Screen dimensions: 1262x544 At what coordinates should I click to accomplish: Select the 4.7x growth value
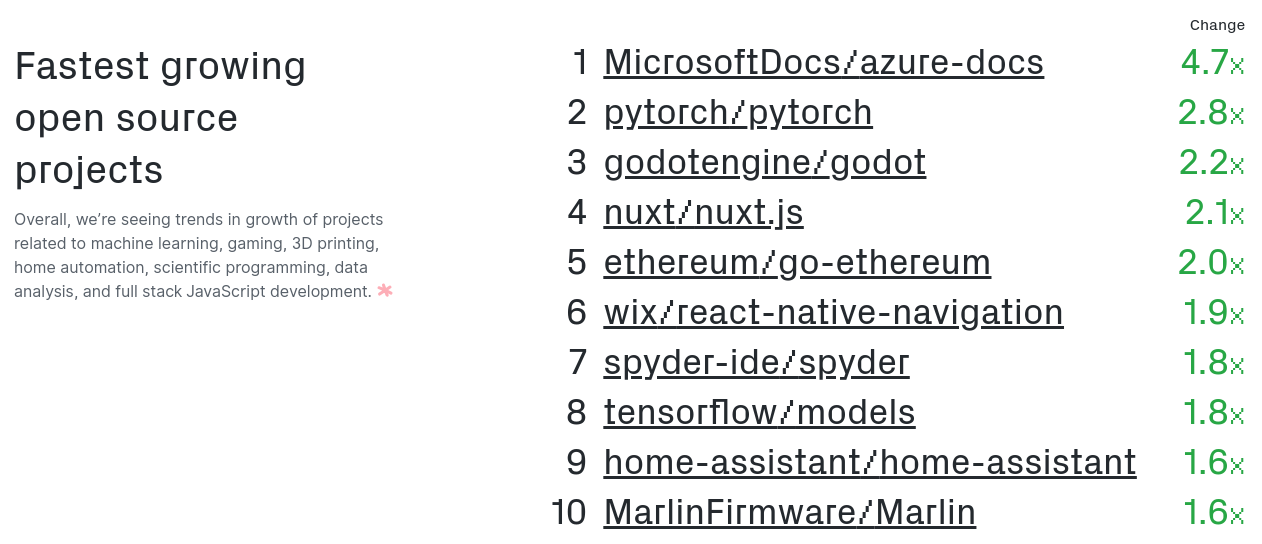pyautogui.click(x=1213, y=62)
